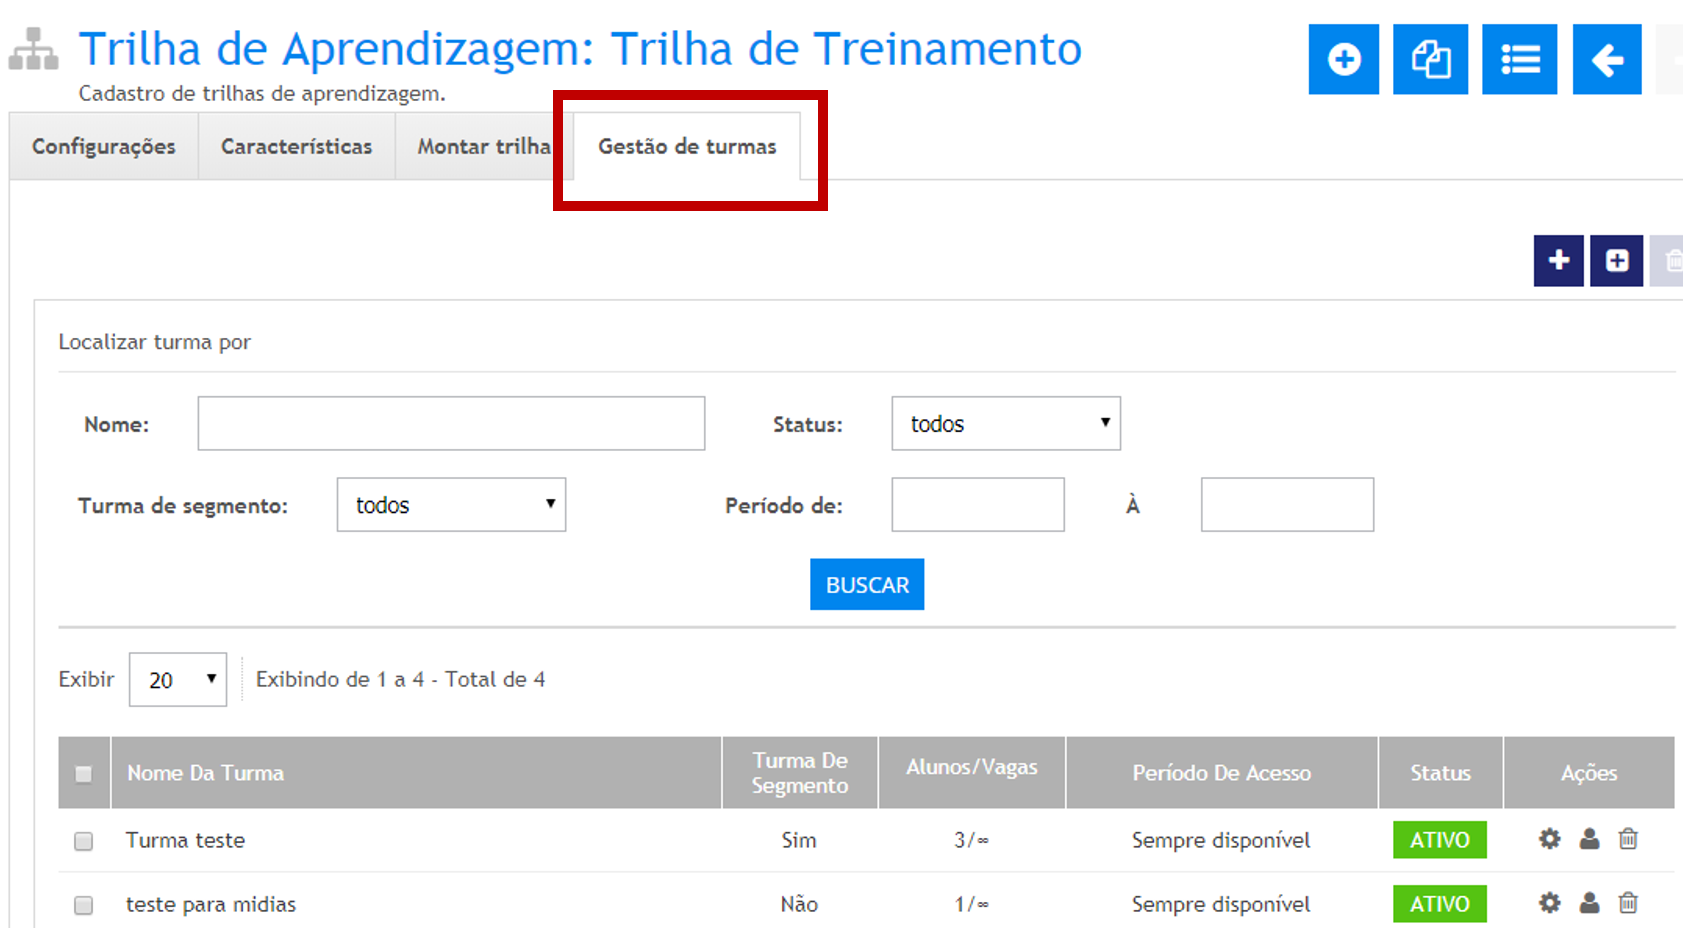Open the Montar trilha tab

point(484,147)
